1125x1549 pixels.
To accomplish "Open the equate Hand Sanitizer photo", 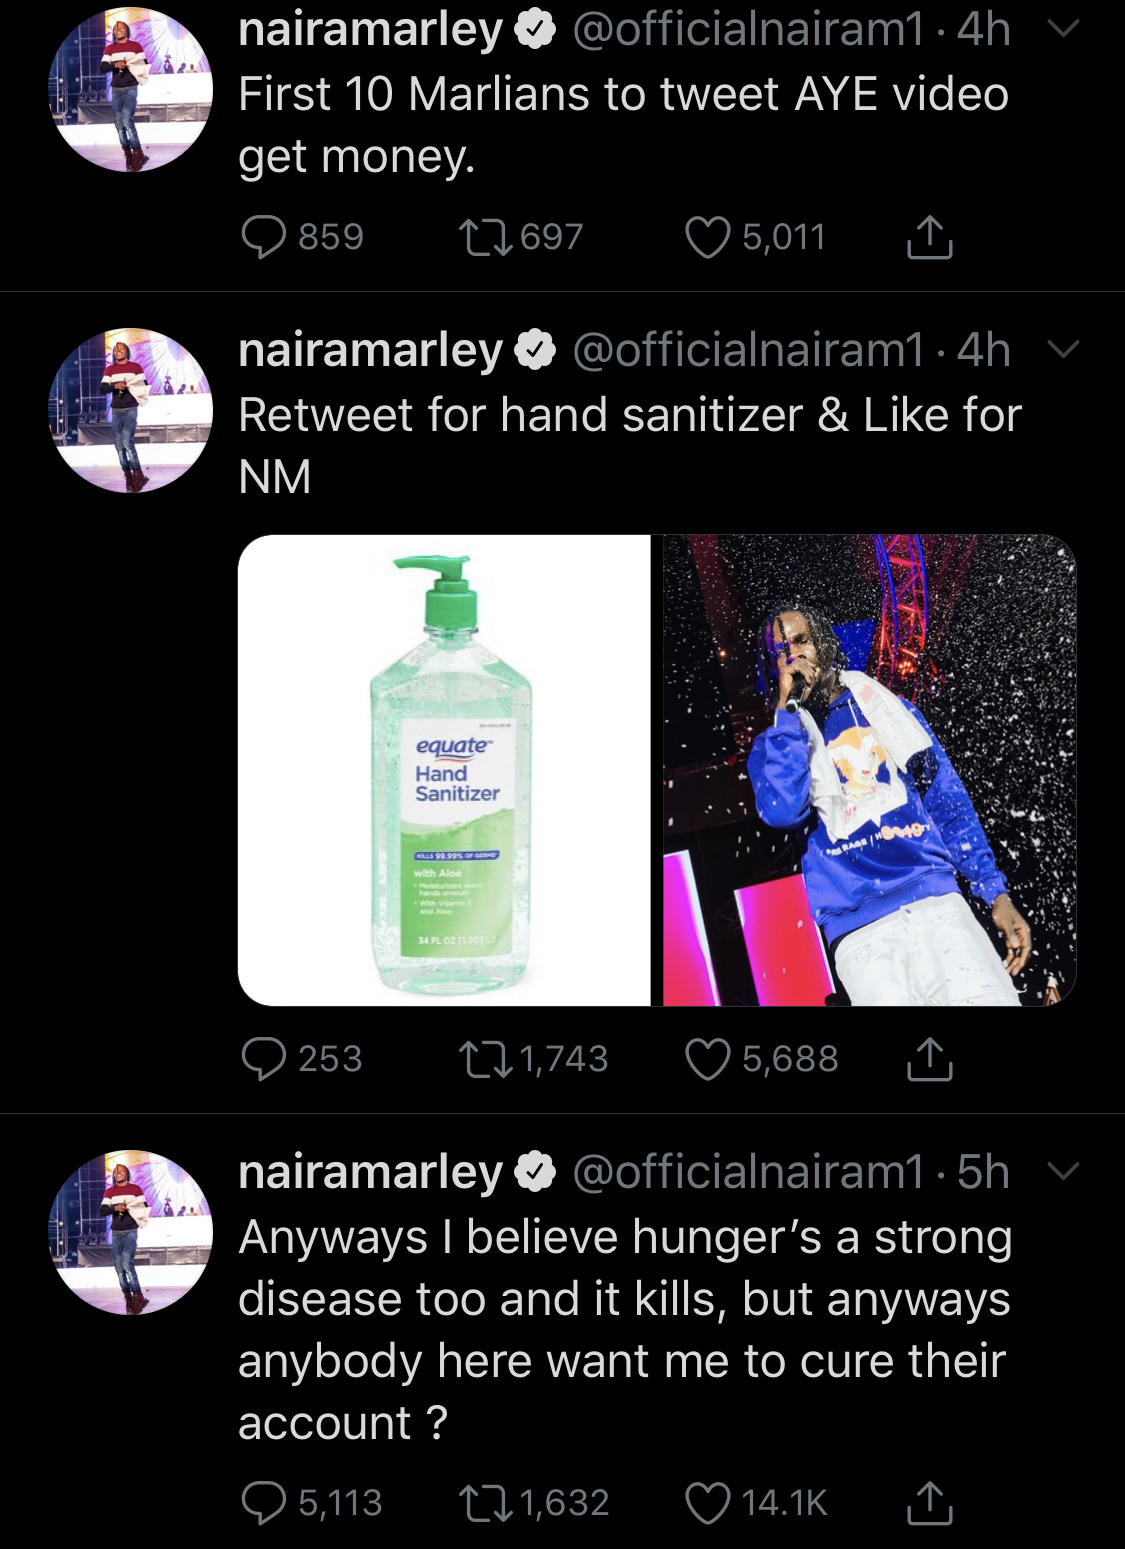I will pyautogui.click(x=444, y=770).
